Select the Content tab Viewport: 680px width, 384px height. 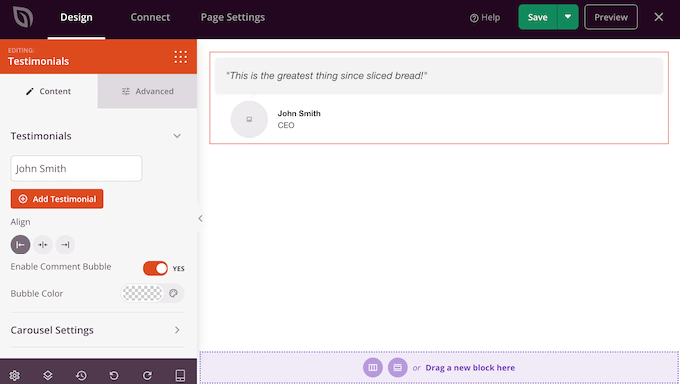[49, 91]
